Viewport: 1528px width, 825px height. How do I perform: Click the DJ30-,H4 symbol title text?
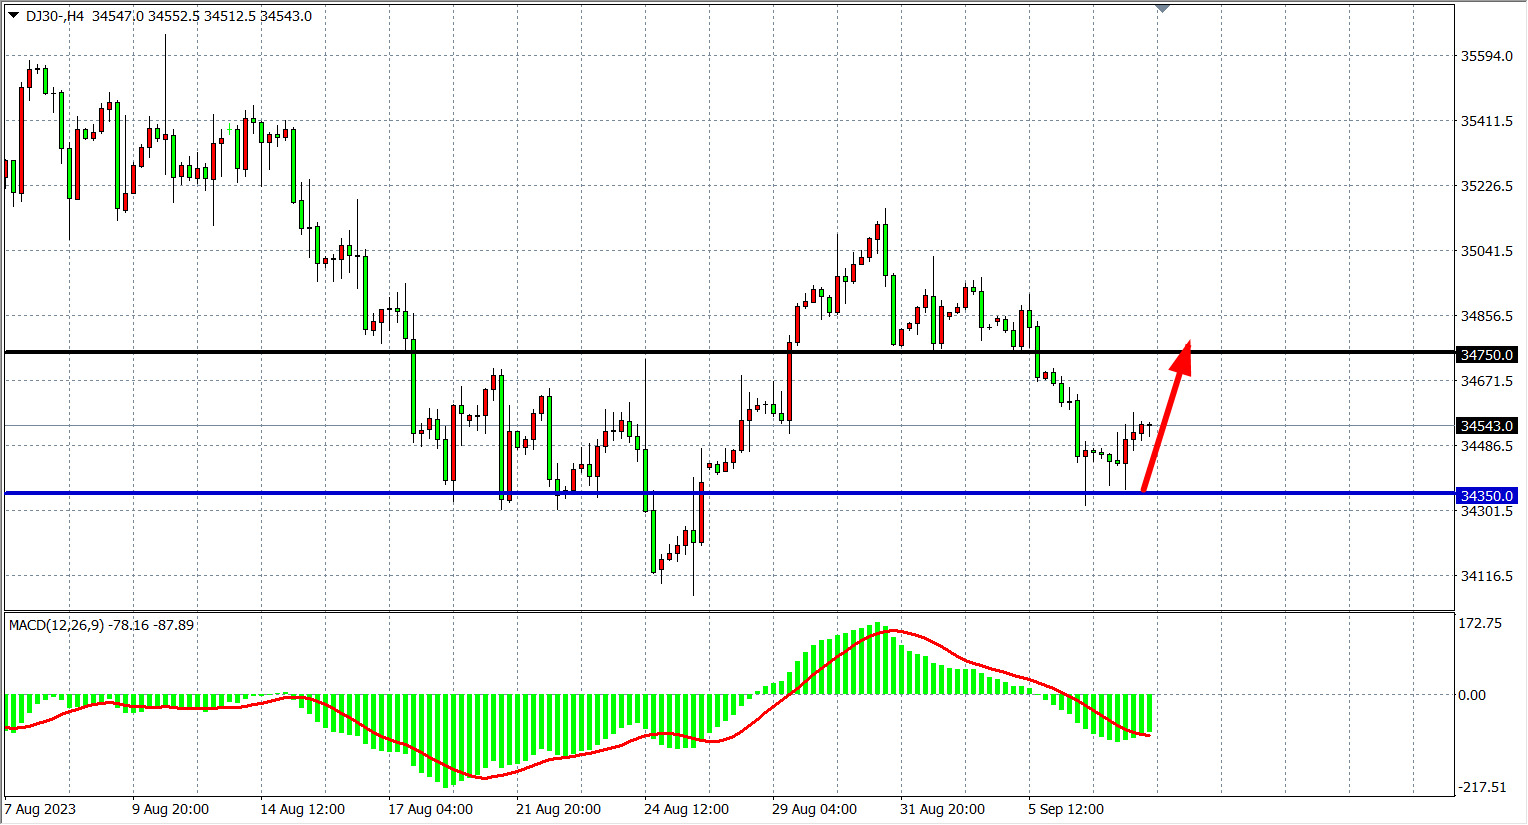click(x=55, y=16)
